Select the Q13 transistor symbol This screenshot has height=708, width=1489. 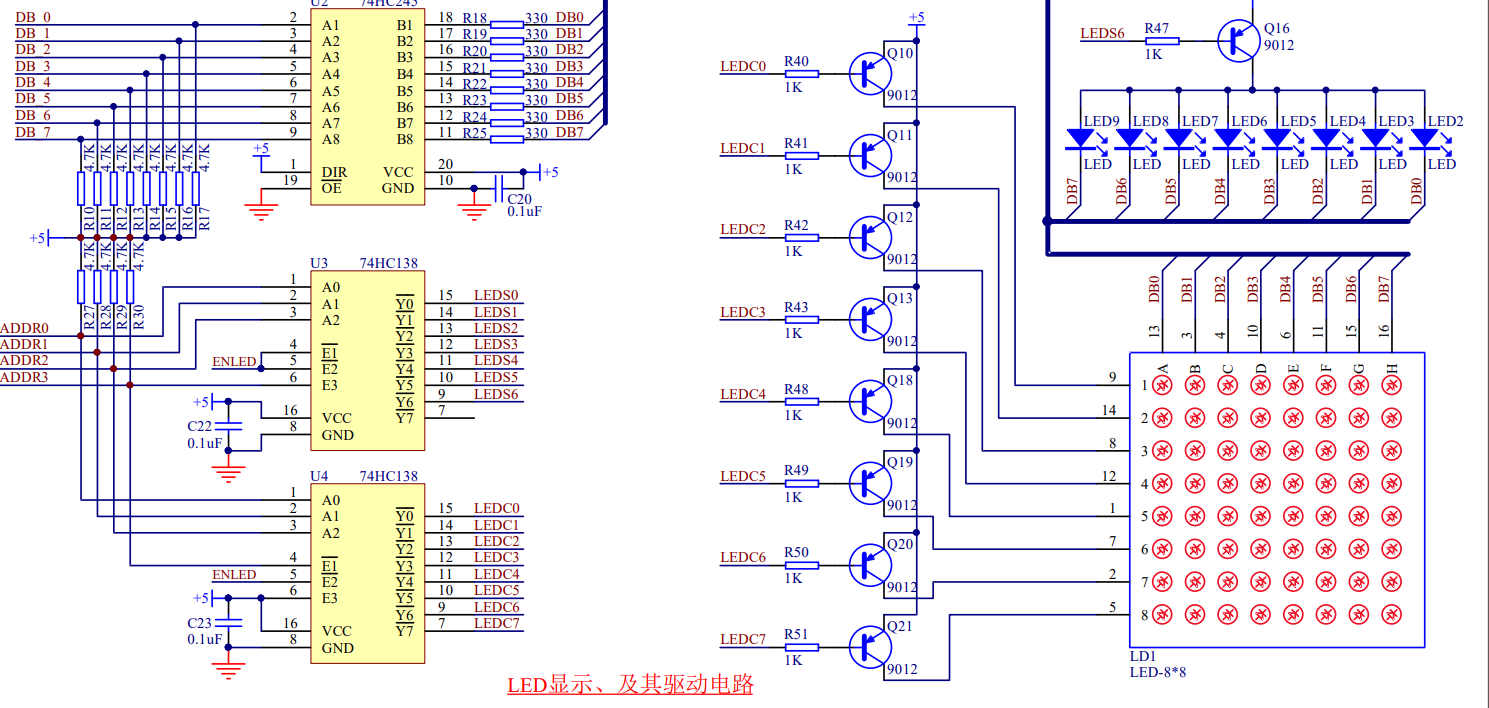868,318
